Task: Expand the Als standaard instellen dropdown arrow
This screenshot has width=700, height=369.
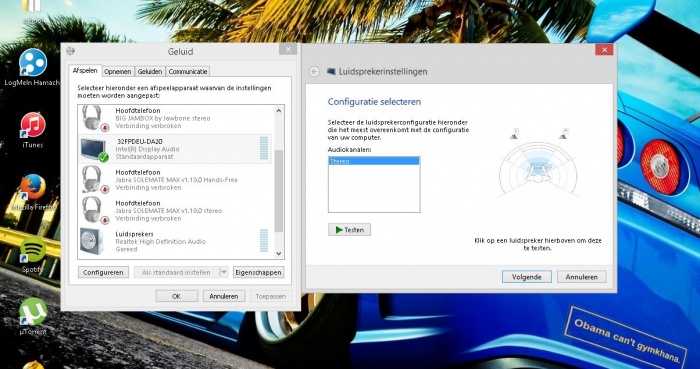Action: tap(224, 272)
